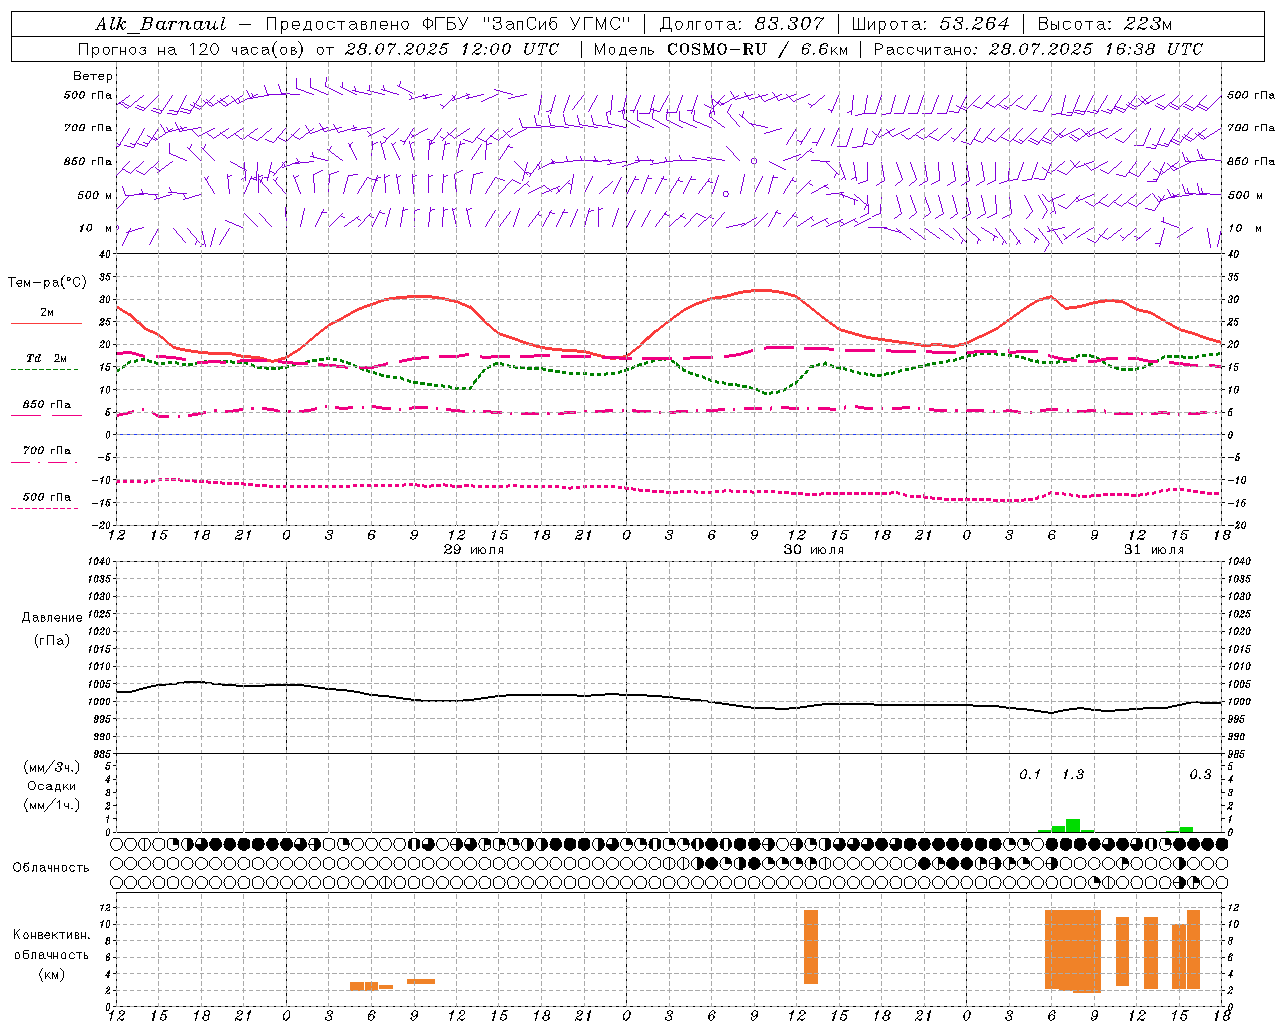Click the 'Модель COSMO-RU / 6.6км' text
Viewport: 1280px width, 1024px height.
click(x=720, y=49)
